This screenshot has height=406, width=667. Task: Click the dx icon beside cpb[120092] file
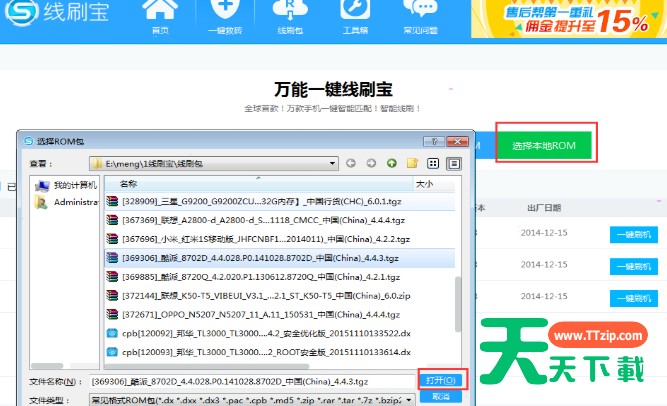(x=112, y=333)
